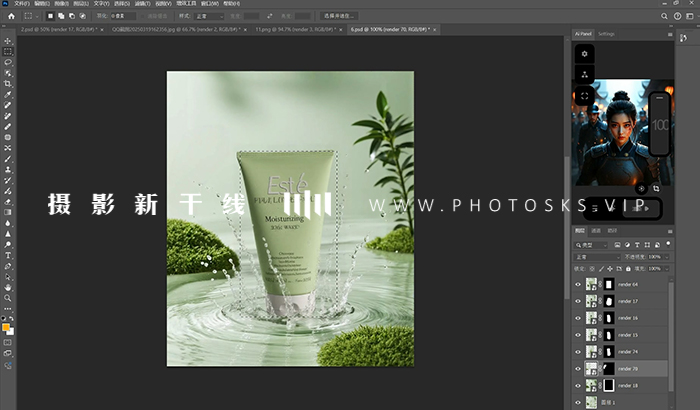Expand the layer fill dropdown arrow
700x410 pixels.
point(667,269)
